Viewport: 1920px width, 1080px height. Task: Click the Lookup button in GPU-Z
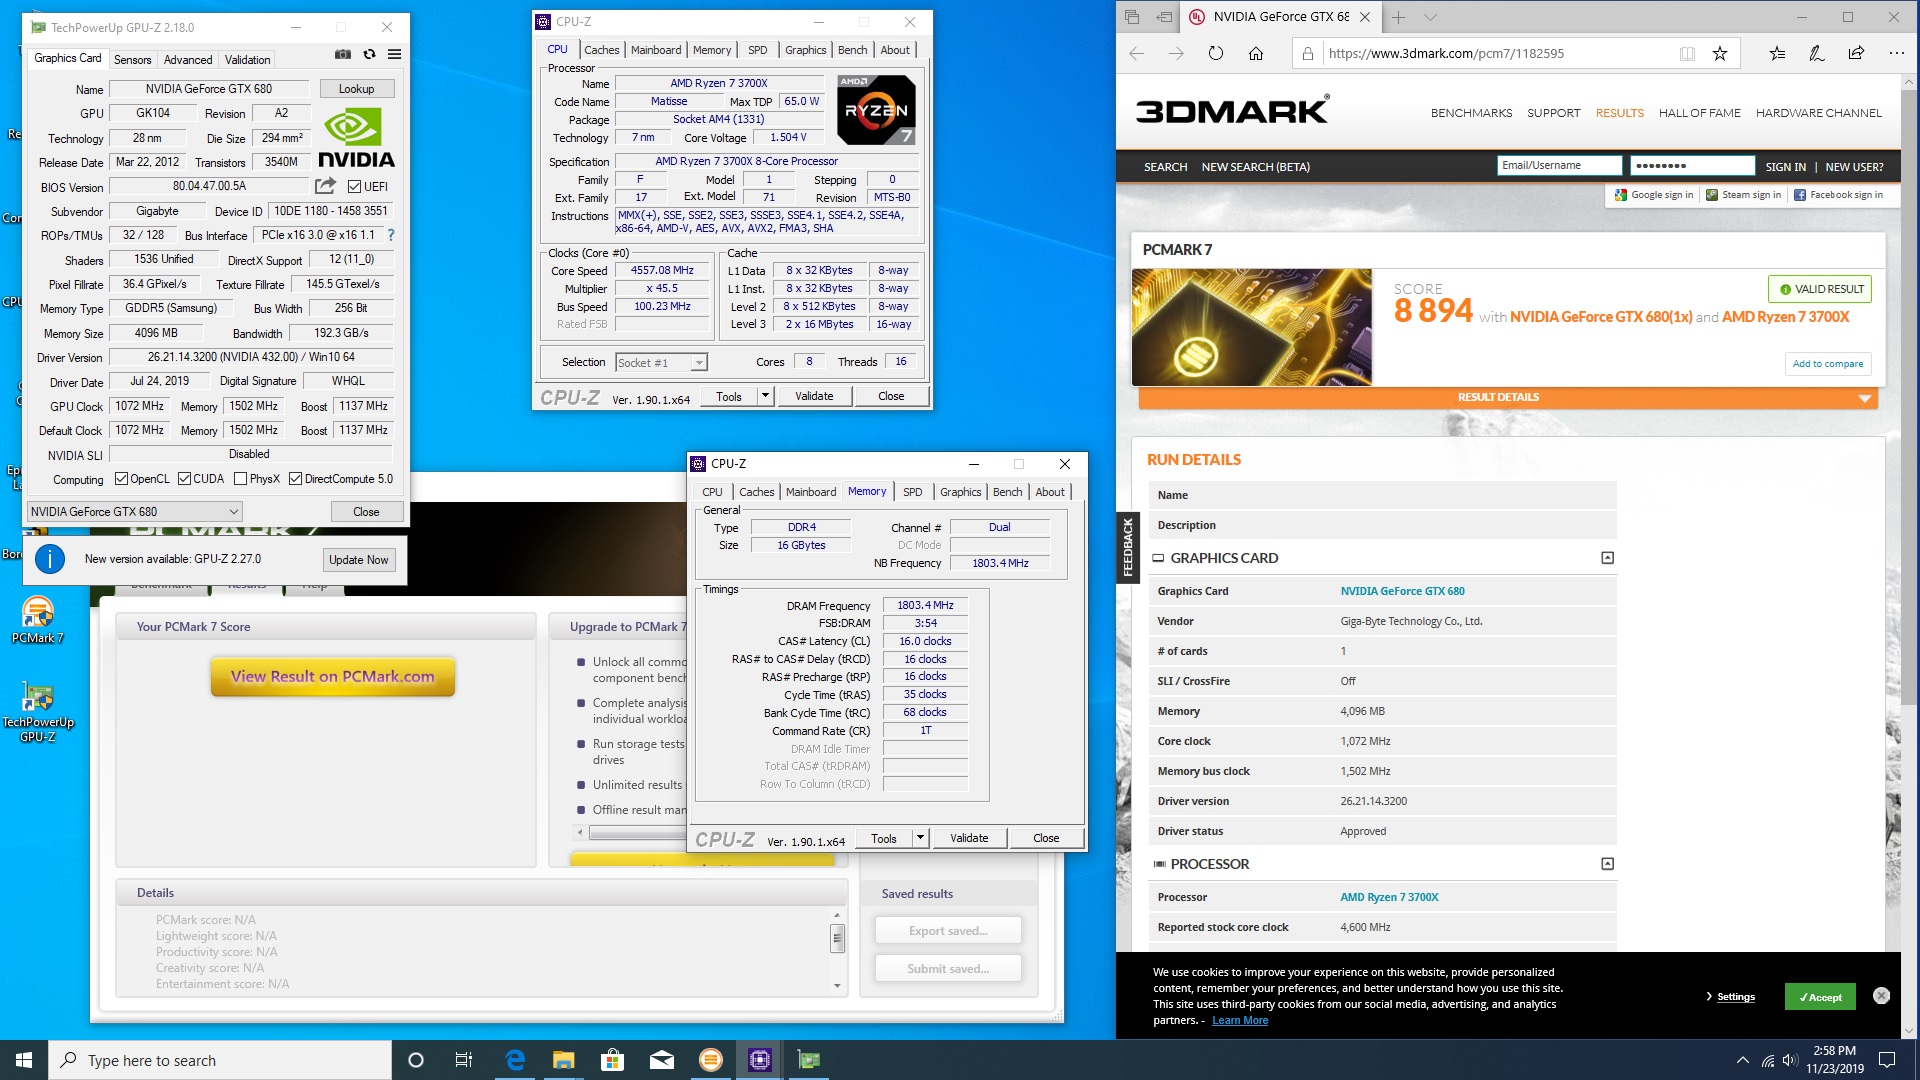tap(357, 89)
